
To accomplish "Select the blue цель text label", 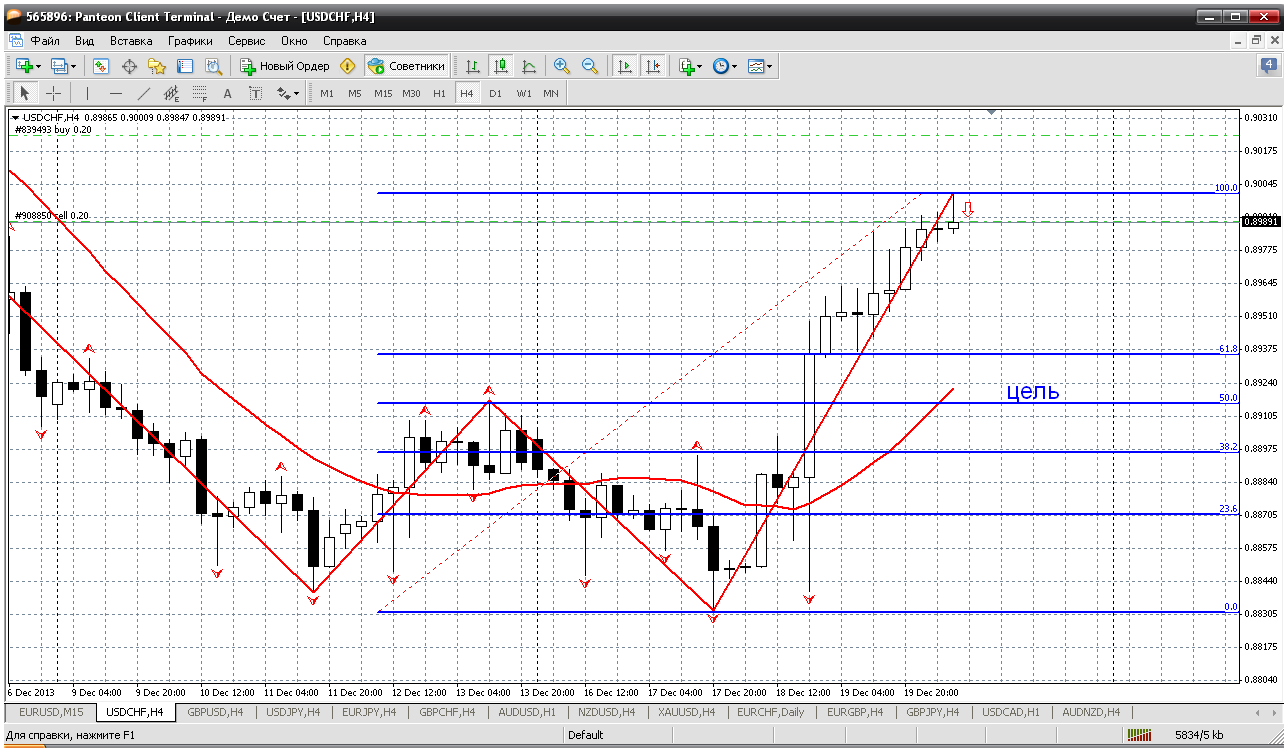I will (1032, 391).
